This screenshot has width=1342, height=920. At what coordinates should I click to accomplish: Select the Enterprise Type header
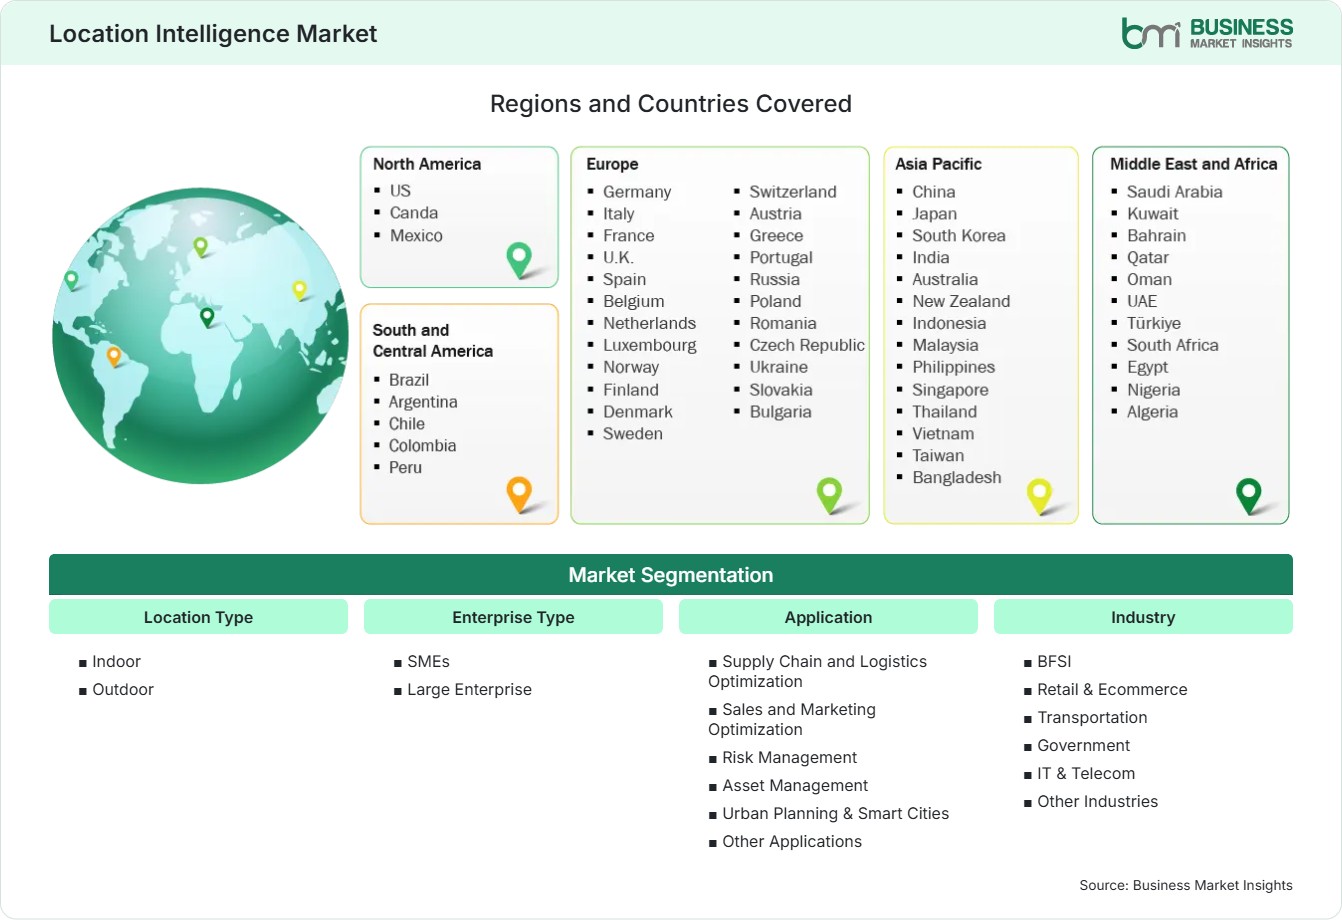[513, 617]
